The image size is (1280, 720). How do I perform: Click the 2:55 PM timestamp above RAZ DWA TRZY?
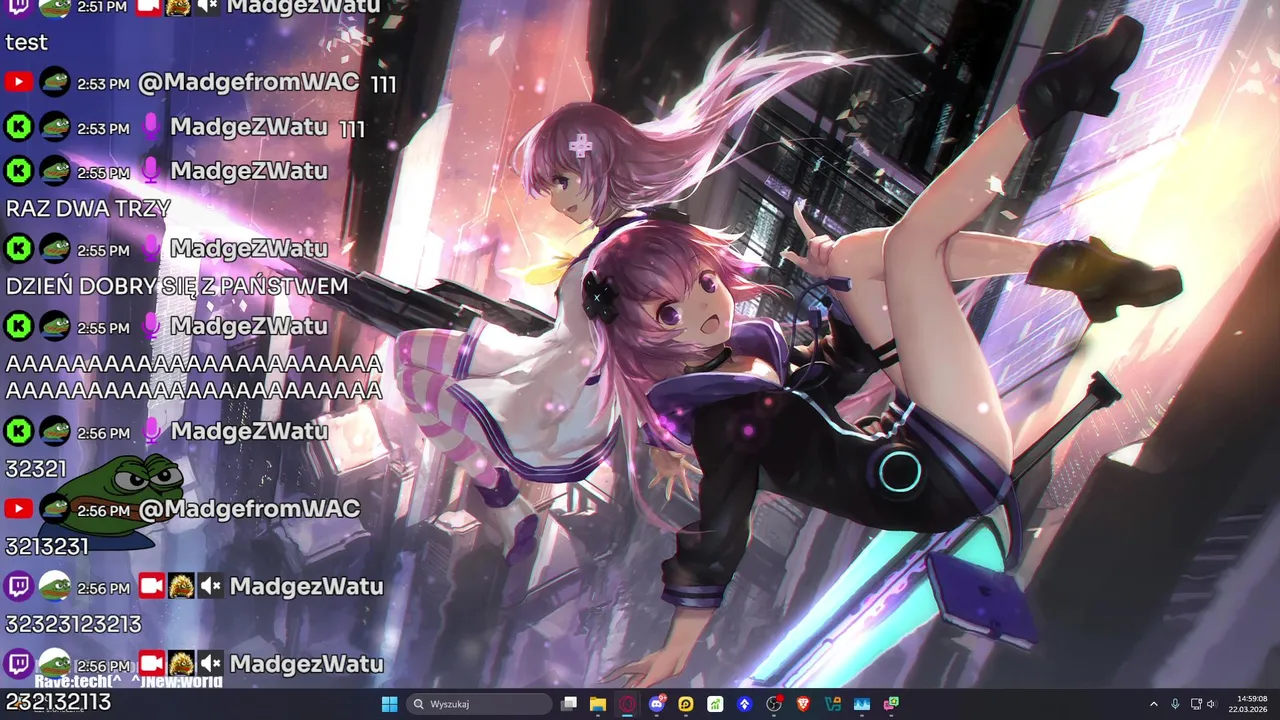click(104, 173)
